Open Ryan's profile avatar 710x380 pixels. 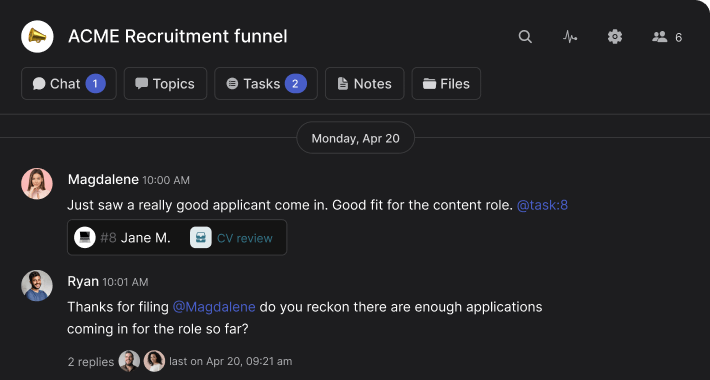[37, 286]
